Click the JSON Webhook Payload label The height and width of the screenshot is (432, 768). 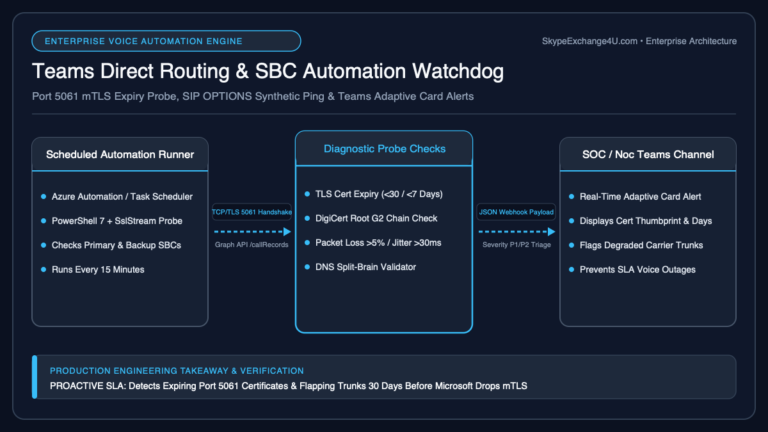516,212
